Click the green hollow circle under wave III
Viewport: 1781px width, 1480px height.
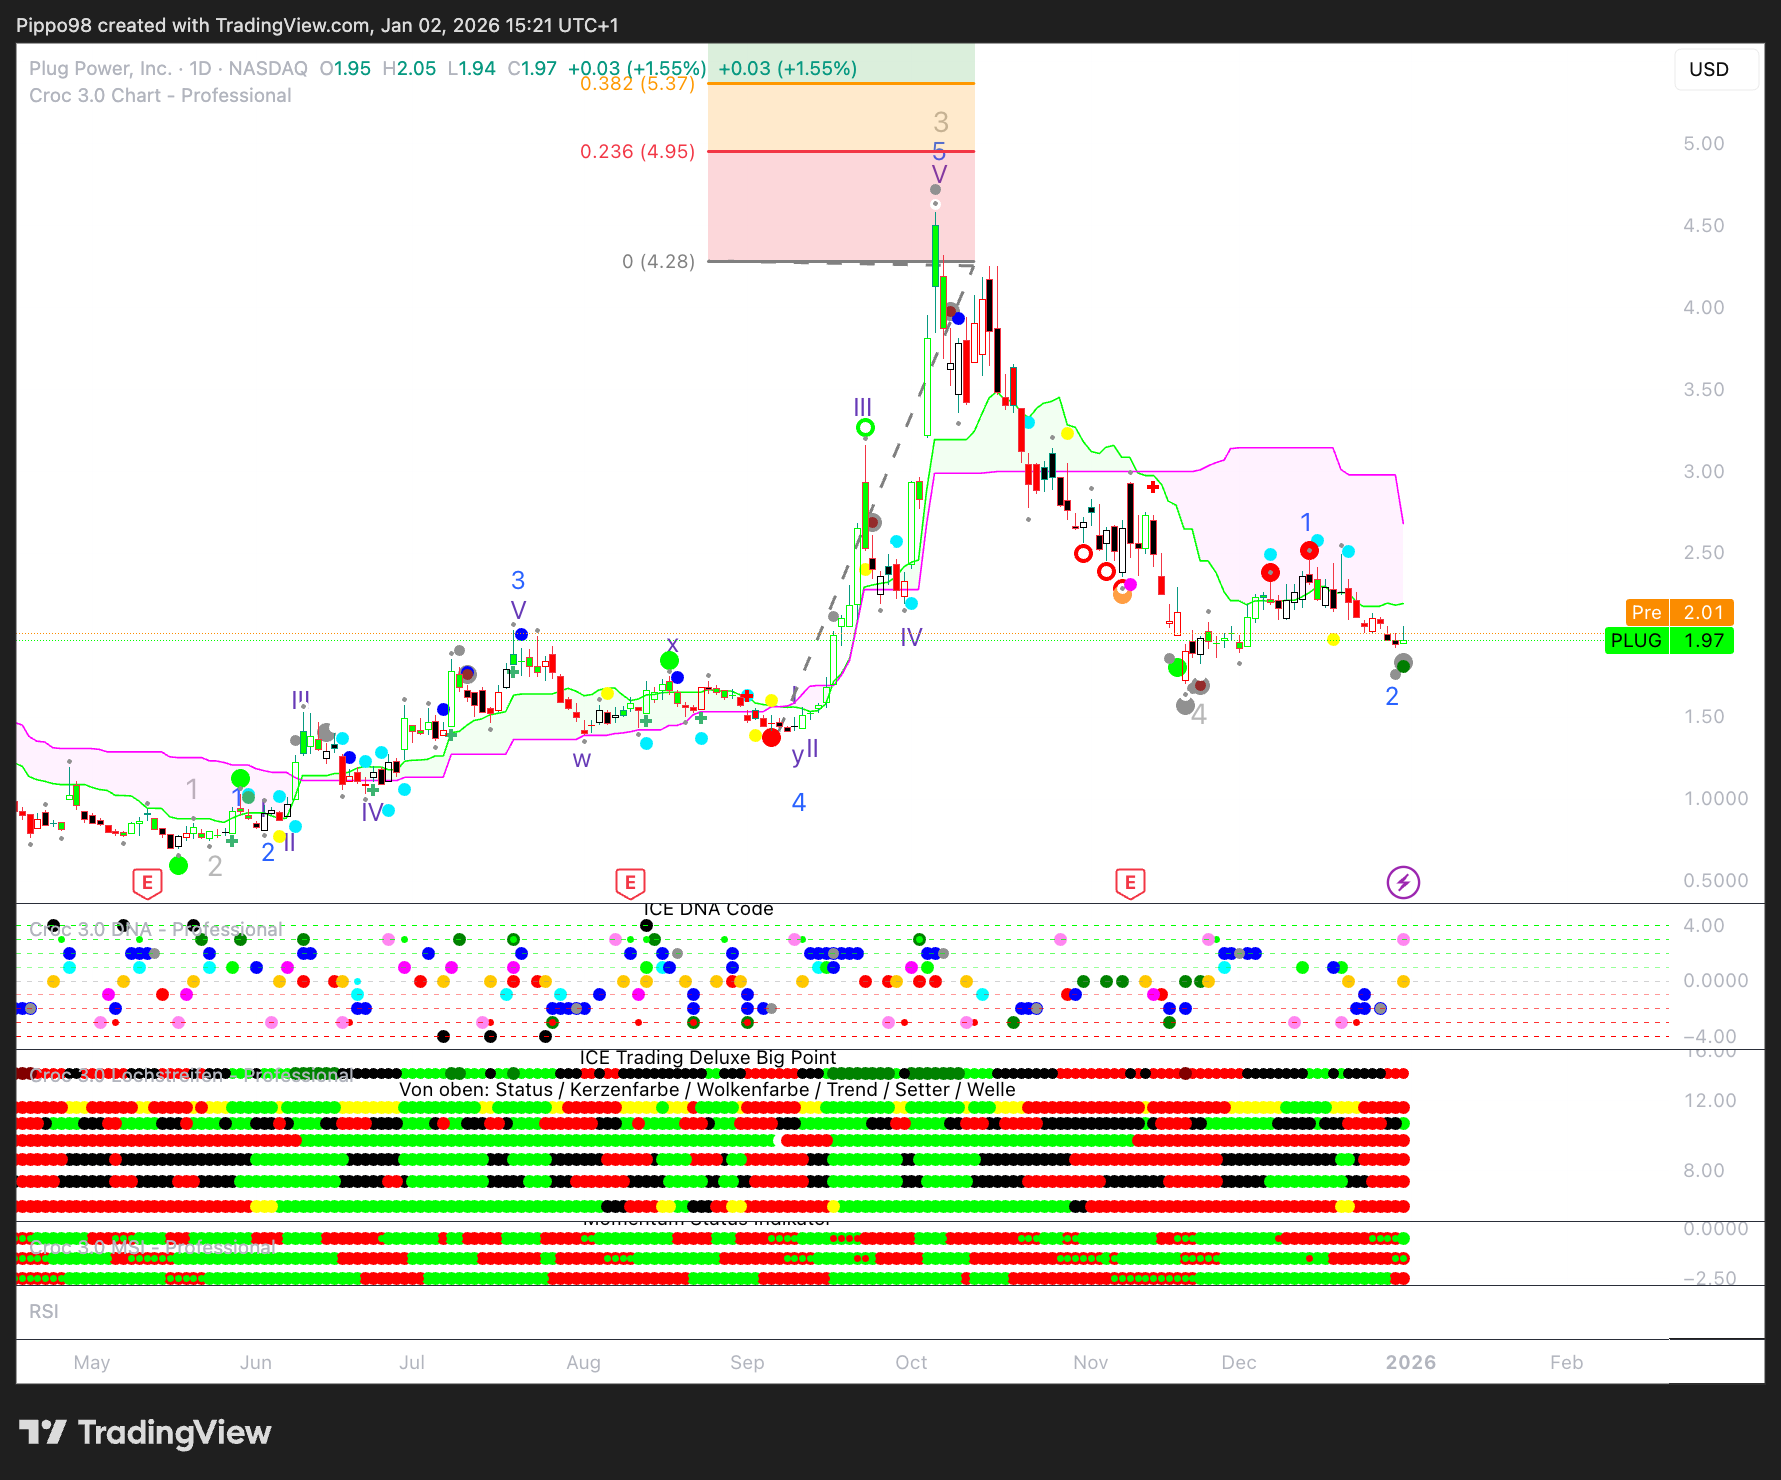(x=865, y=428)
